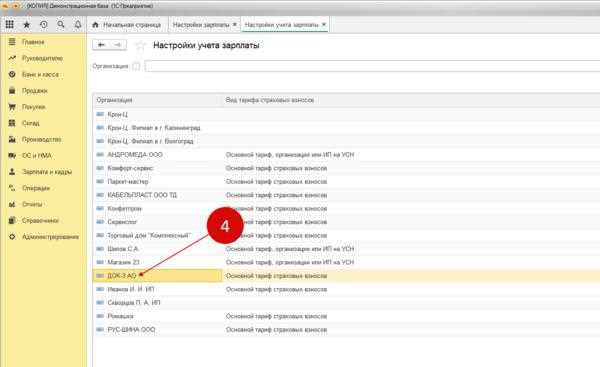Select the Настройки учета зарплаты tab
Screen dimensions: 600x367
point(282,25)
